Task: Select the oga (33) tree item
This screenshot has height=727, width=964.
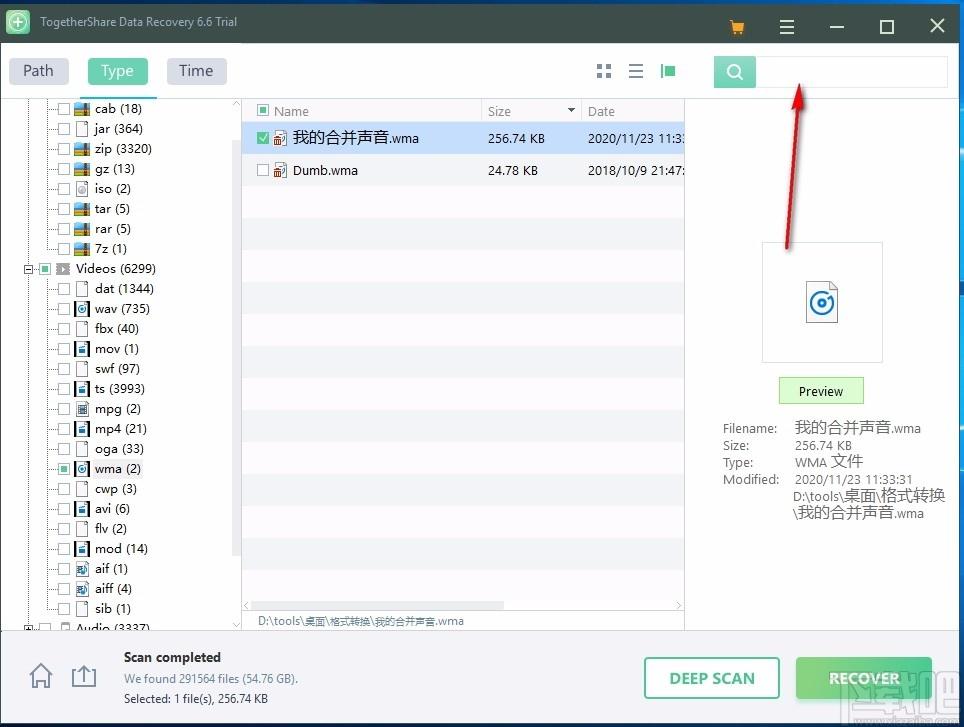Action: 119,449
